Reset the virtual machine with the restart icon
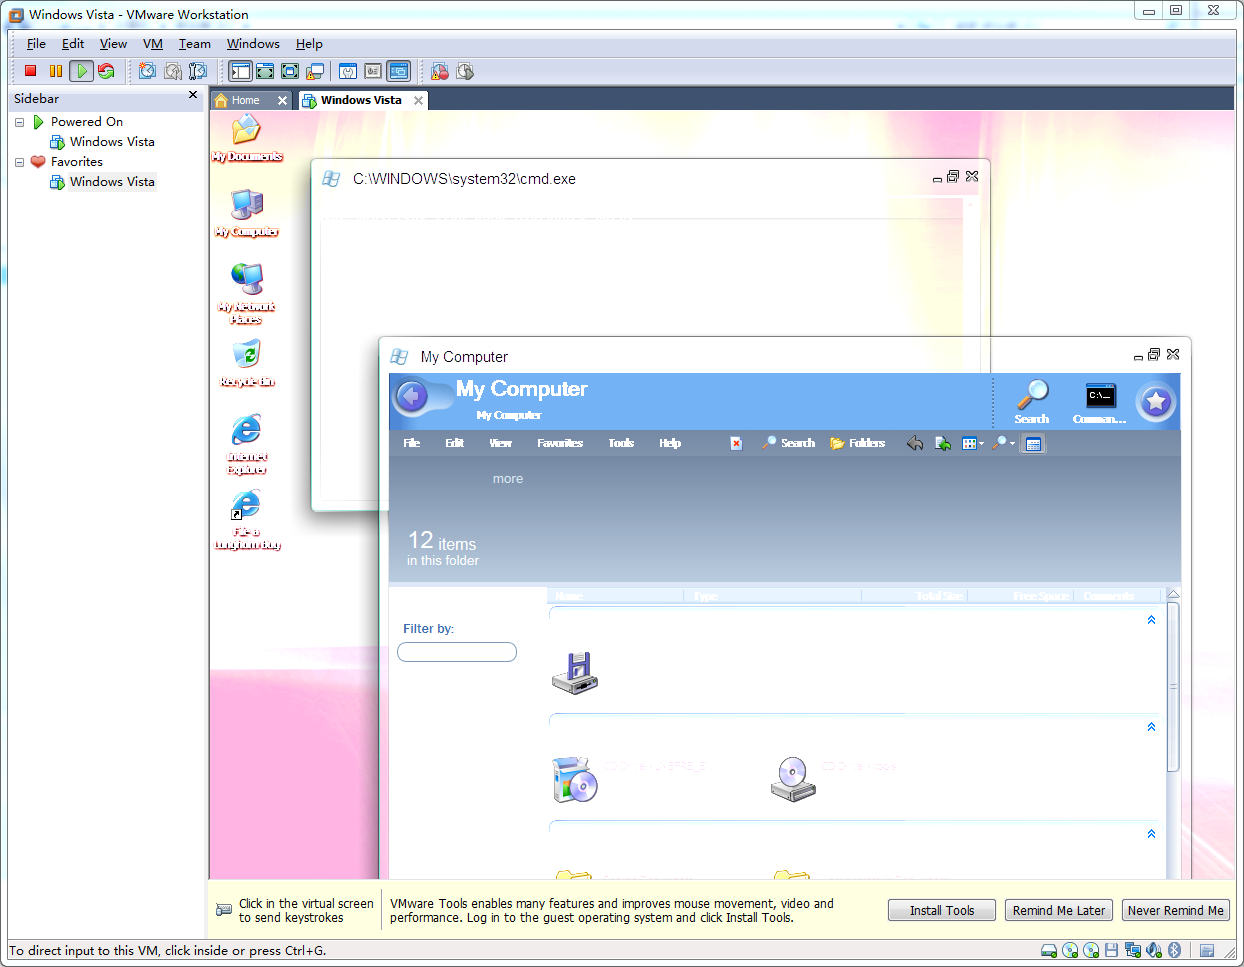This screenshot has width=1244, height=967. click(x=106, y=71)
